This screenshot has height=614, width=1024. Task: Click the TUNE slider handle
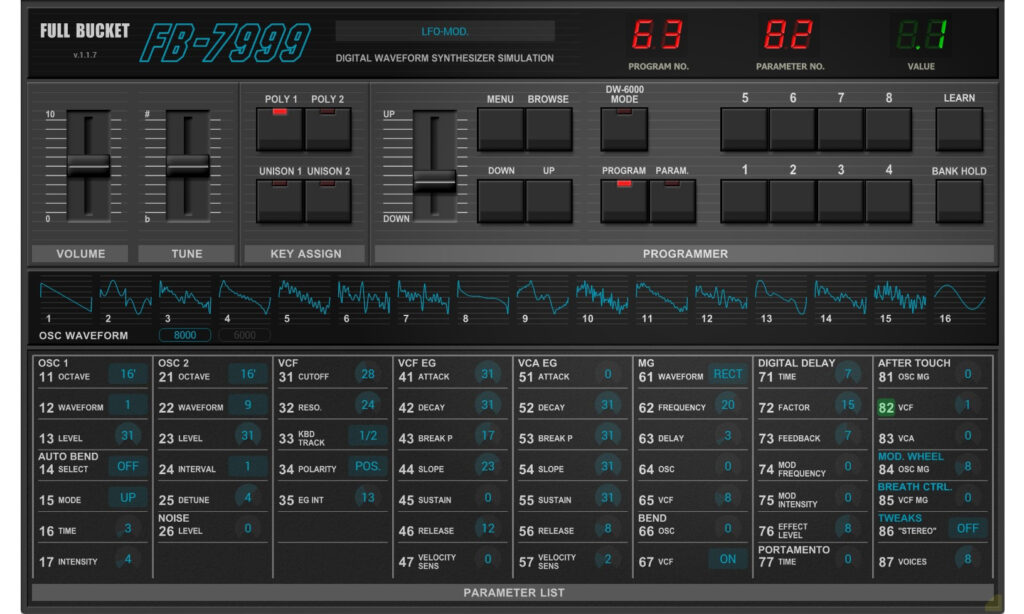(x=188, y=165)
